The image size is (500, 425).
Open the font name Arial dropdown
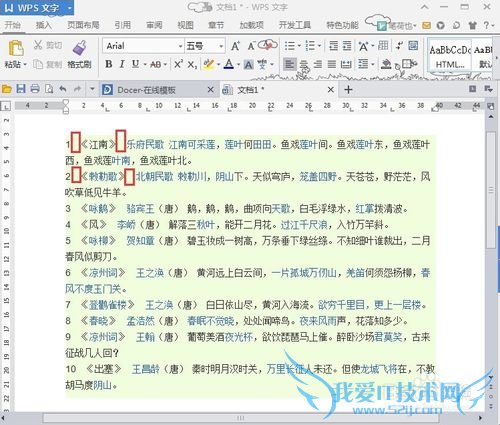[x=180, y=46]
